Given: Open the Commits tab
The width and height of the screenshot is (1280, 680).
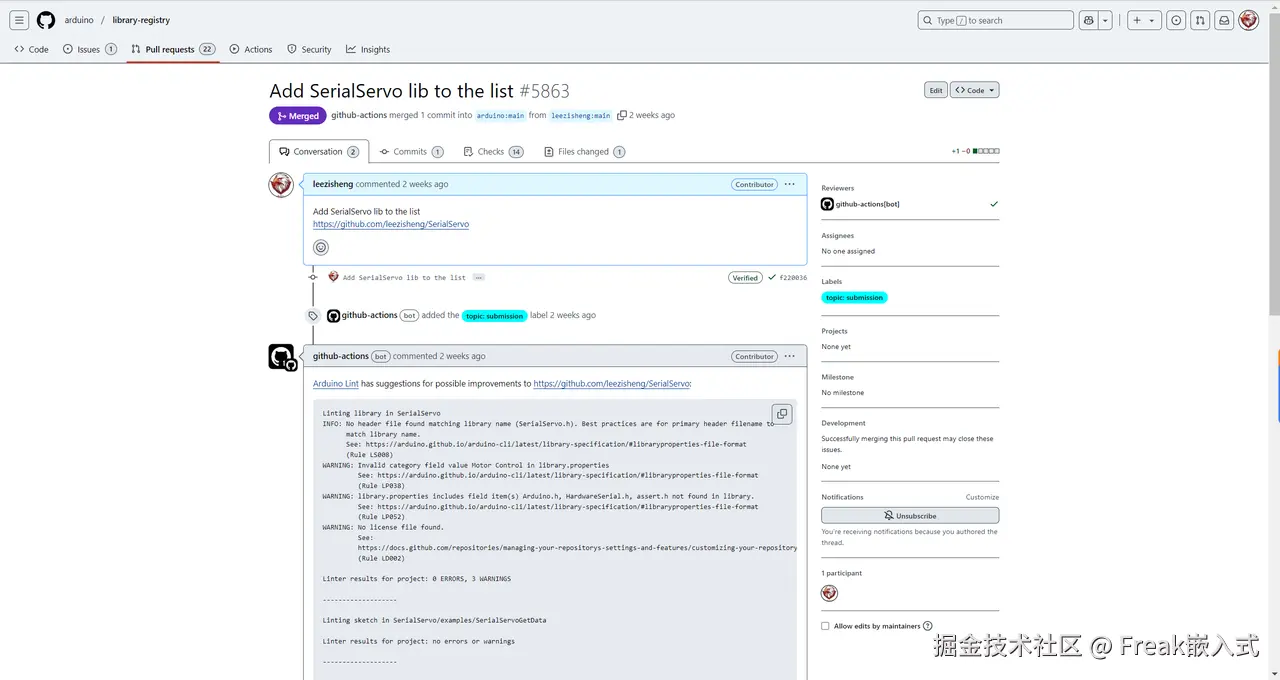Looking at the screenshot, I should pyautogui.click(x=411, y=152).
